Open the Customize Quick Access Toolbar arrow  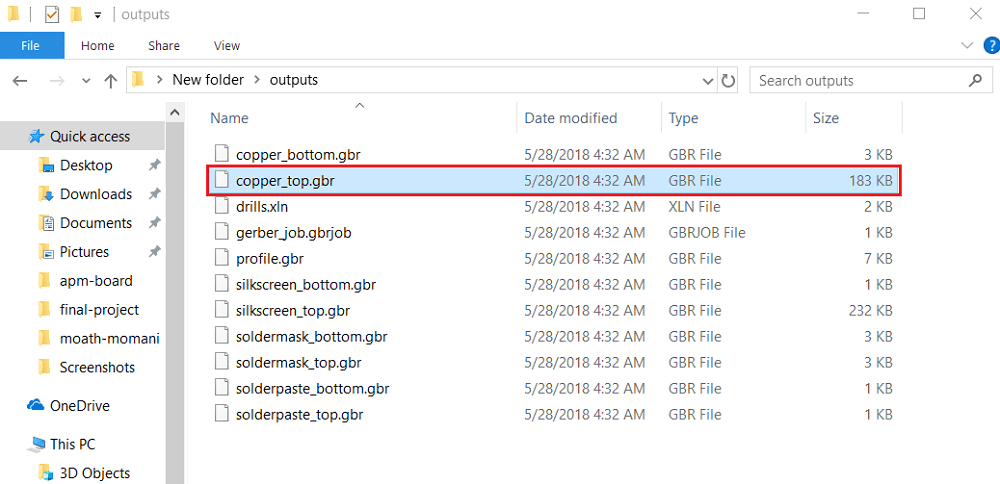pyautogui.click(x=97, y=15)
